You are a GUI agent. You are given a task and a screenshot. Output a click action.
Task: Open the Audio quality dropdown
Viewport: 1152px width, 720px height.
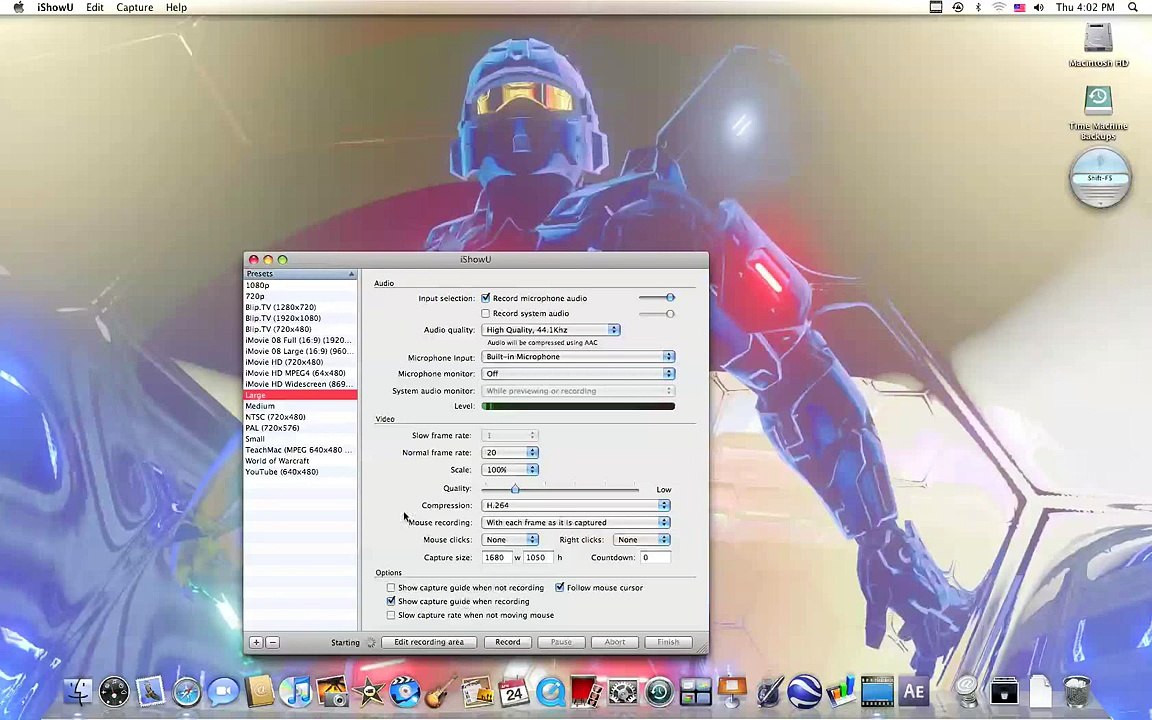(550, 330)
